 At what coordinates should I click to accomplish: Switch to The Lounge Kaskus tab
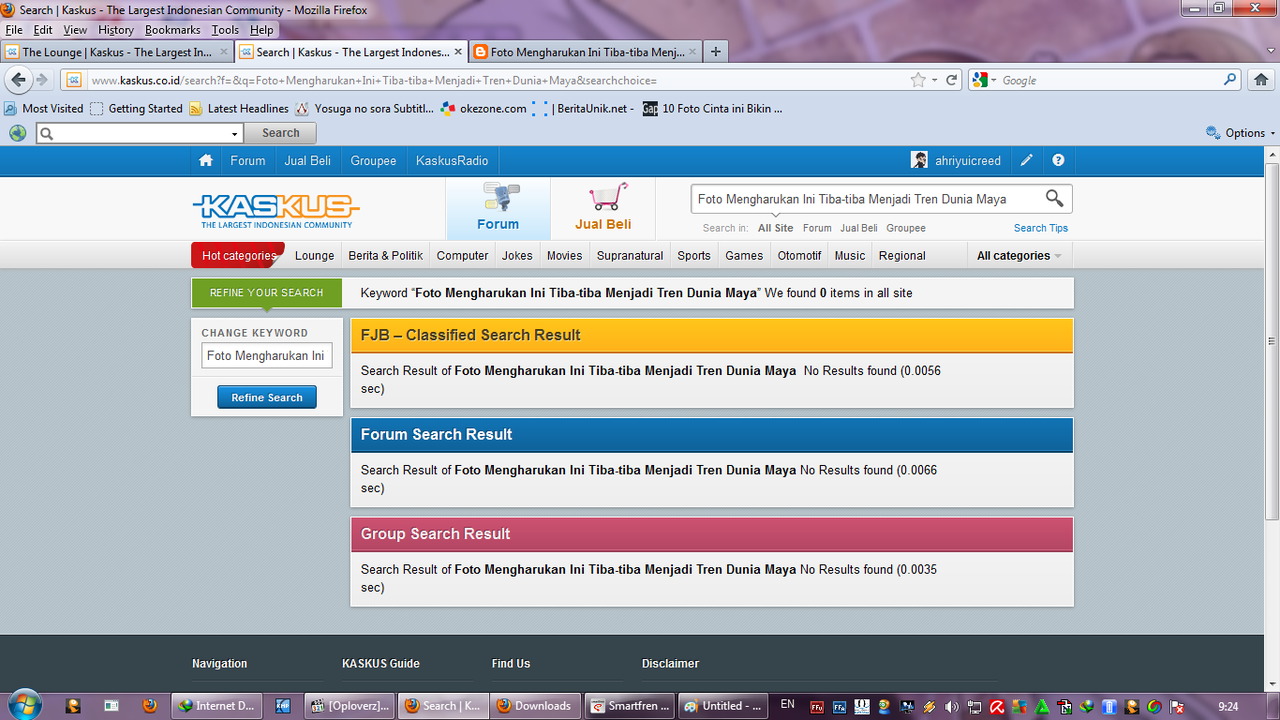click(x=117, y=52)
